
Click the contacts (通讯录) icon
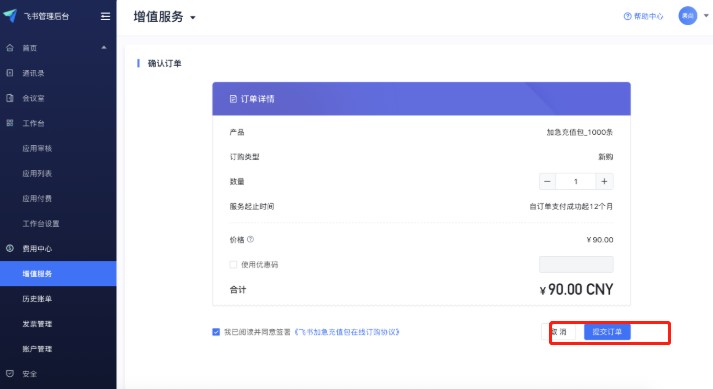[10, 73]
